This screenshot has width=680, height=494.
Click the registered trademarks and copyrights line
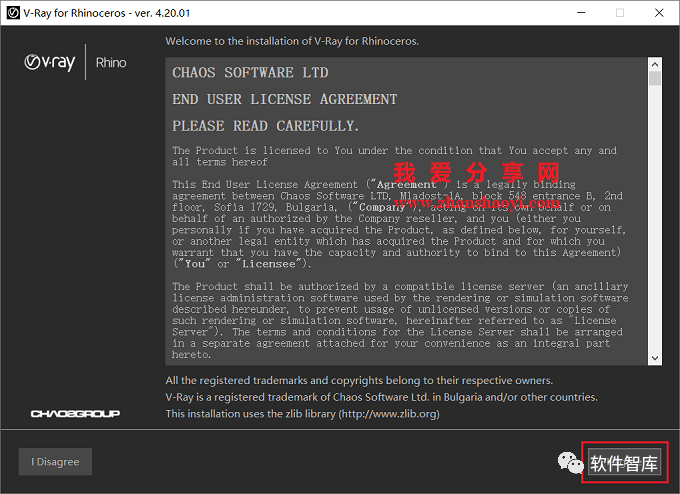click(x=359, y=380)
